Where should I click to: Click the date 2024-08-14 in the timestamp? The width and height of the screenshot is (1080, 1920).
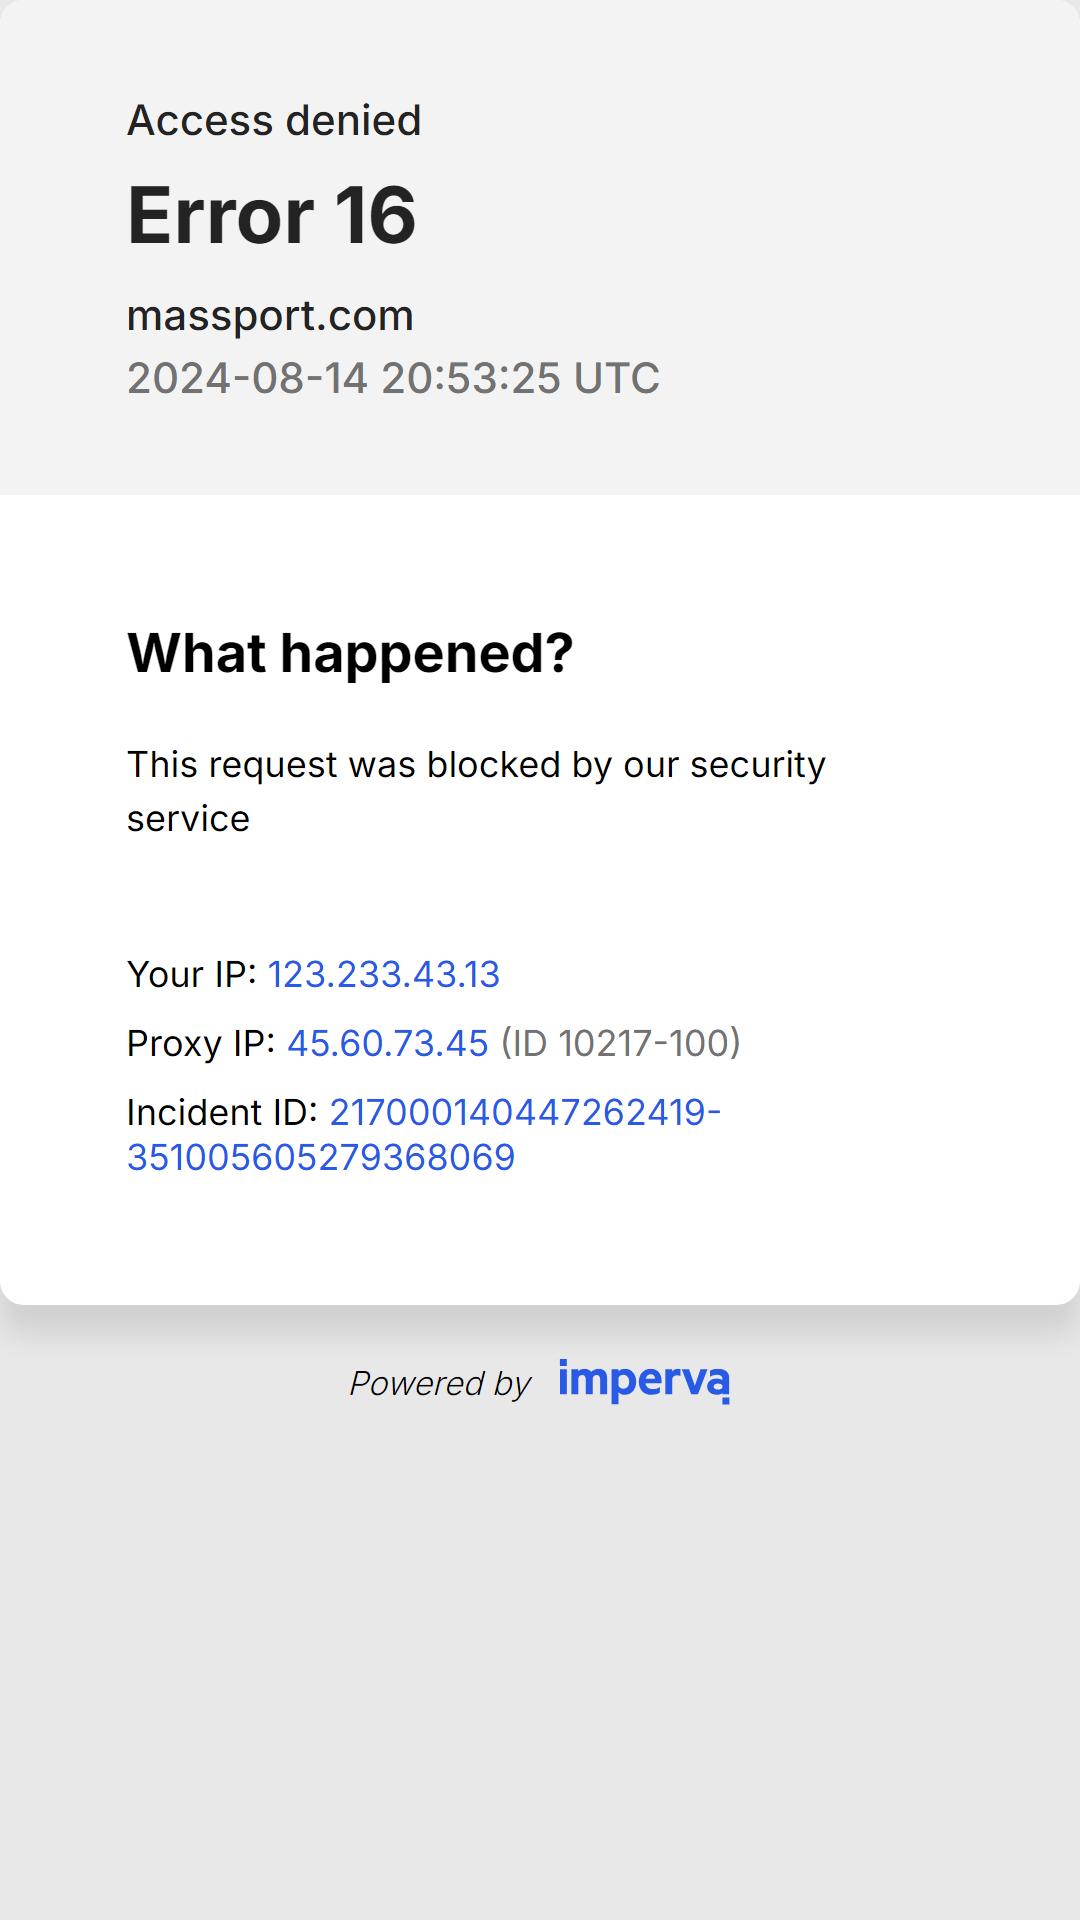[247, 378]
